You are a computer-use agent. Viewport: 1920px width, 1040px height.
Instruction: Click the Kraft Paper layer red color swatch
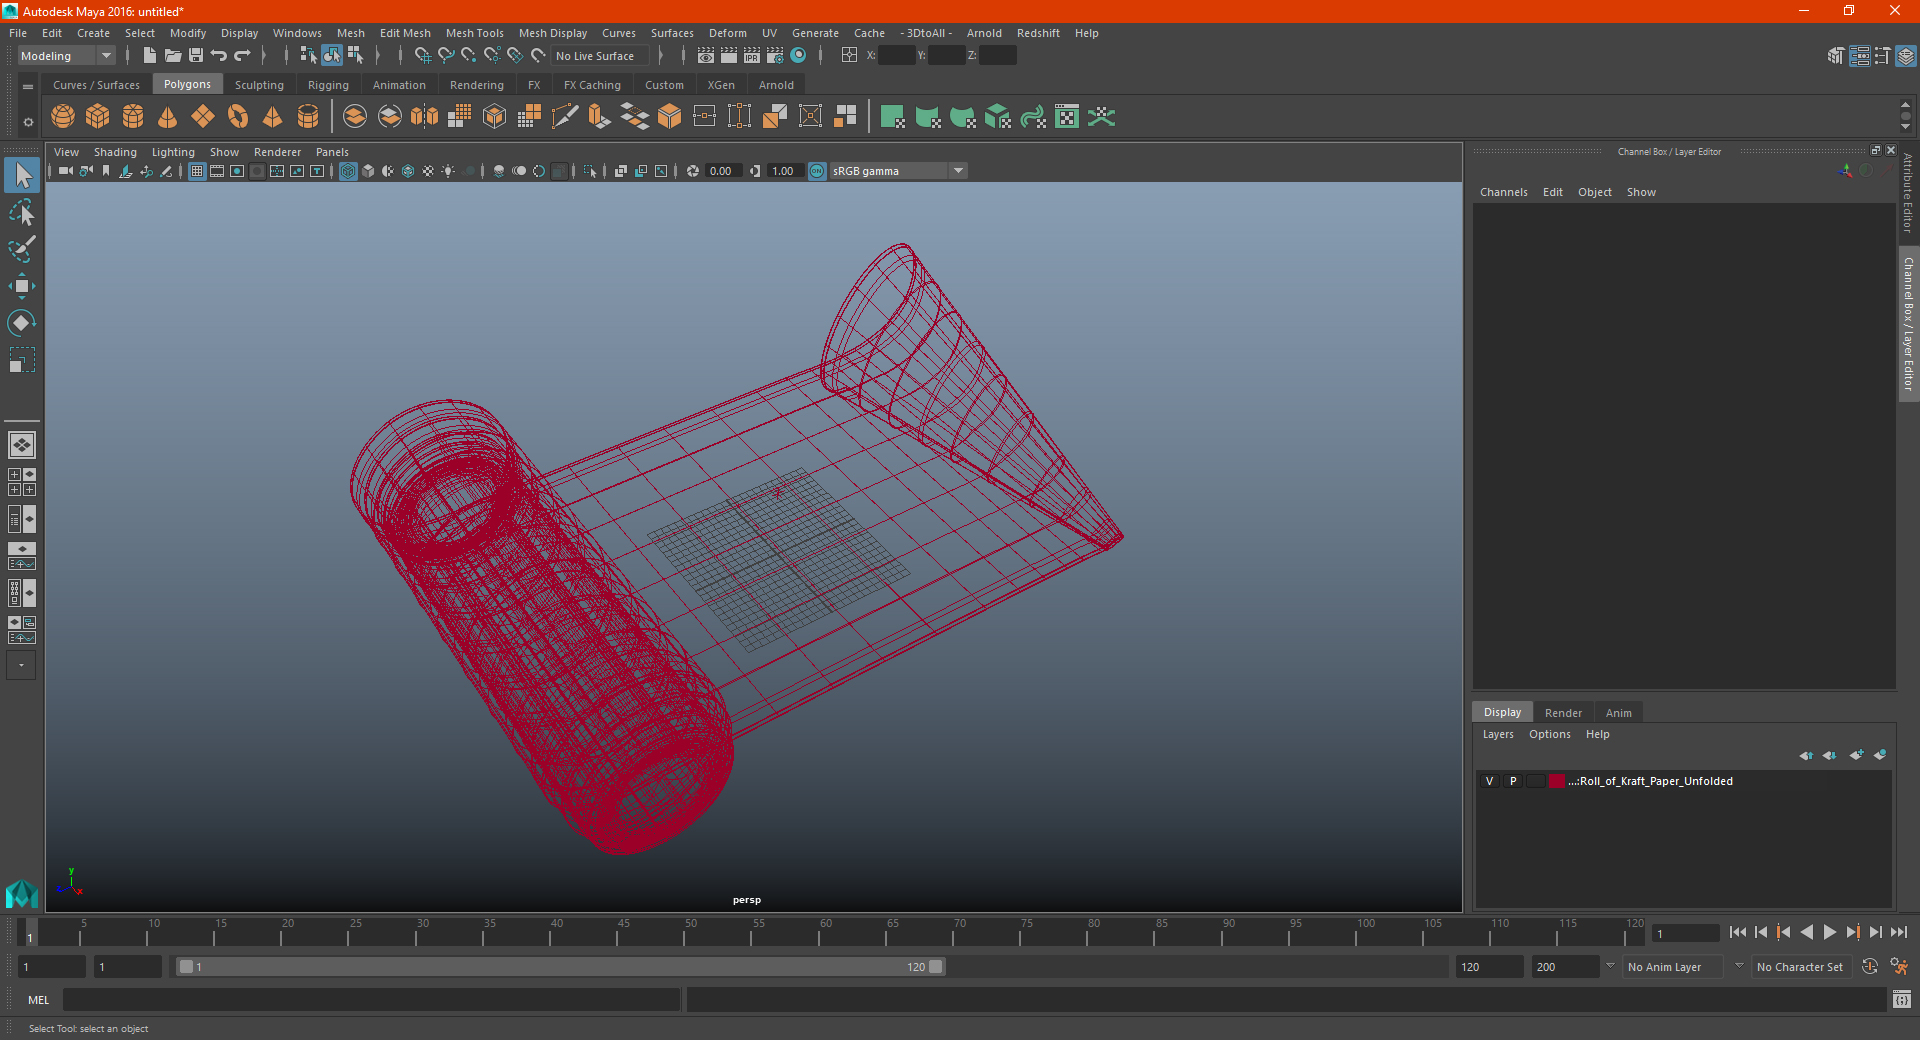tap(1557, 781)
